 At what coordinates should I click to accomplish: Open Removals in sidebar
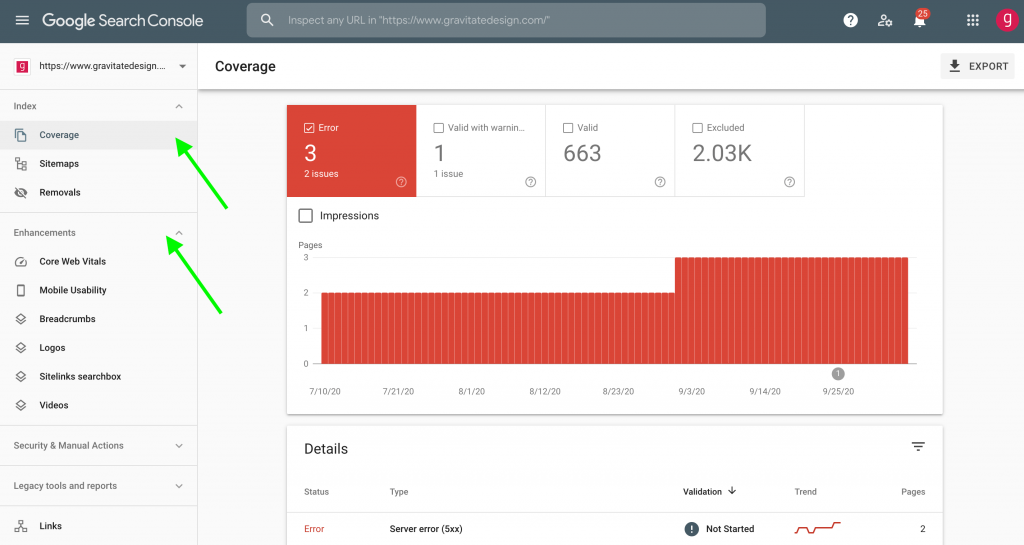(98, 193)
